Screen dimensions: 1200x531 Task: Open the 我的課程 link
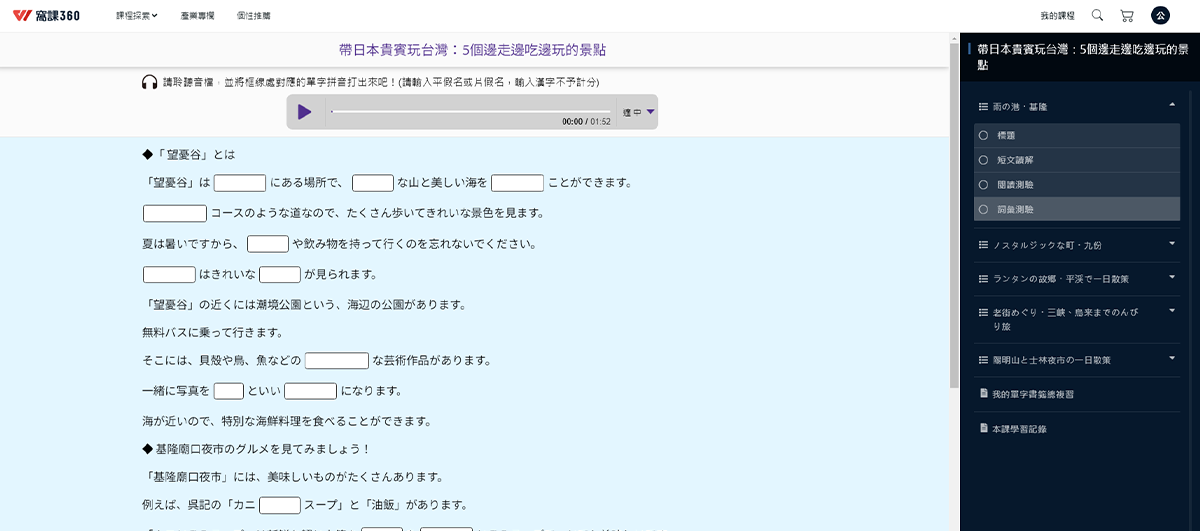click(x=1056, y=16)
